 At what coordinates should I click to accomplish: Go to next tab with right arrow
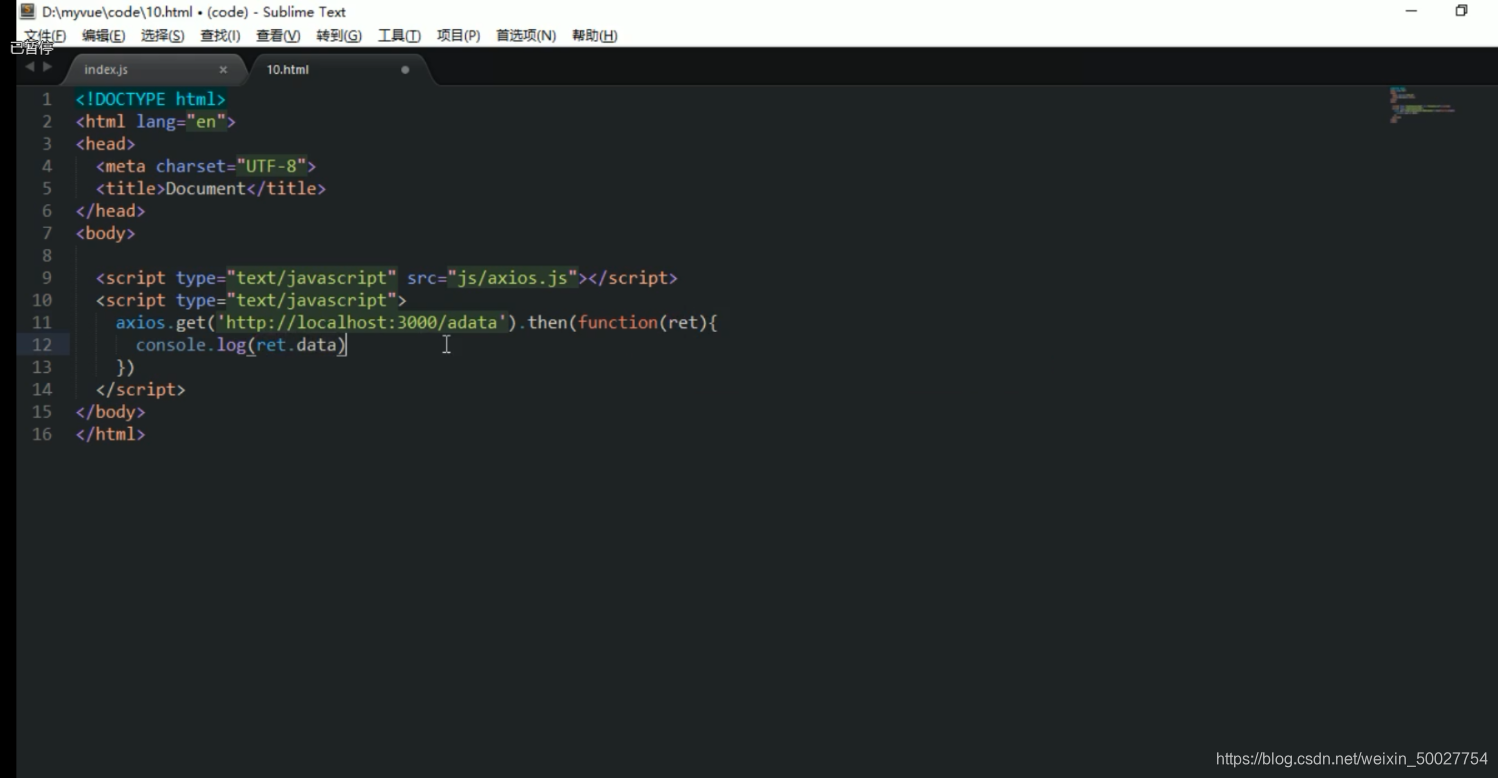point(47,67)
